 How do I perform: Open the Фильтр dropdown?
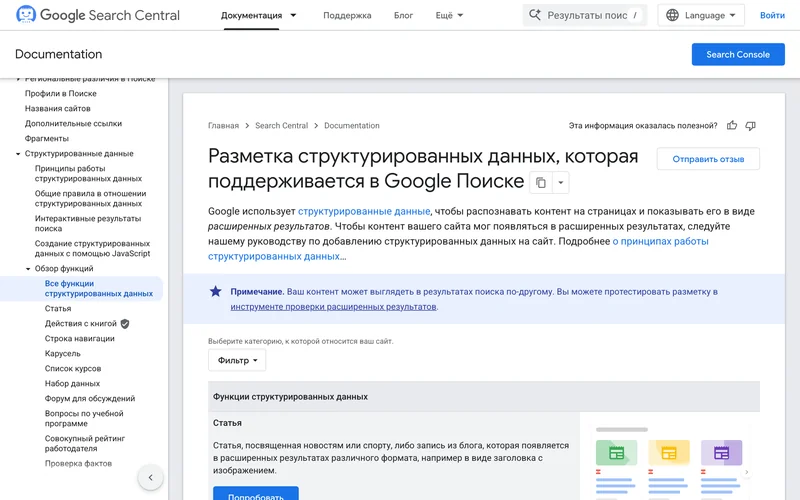(x=237, y=360)
